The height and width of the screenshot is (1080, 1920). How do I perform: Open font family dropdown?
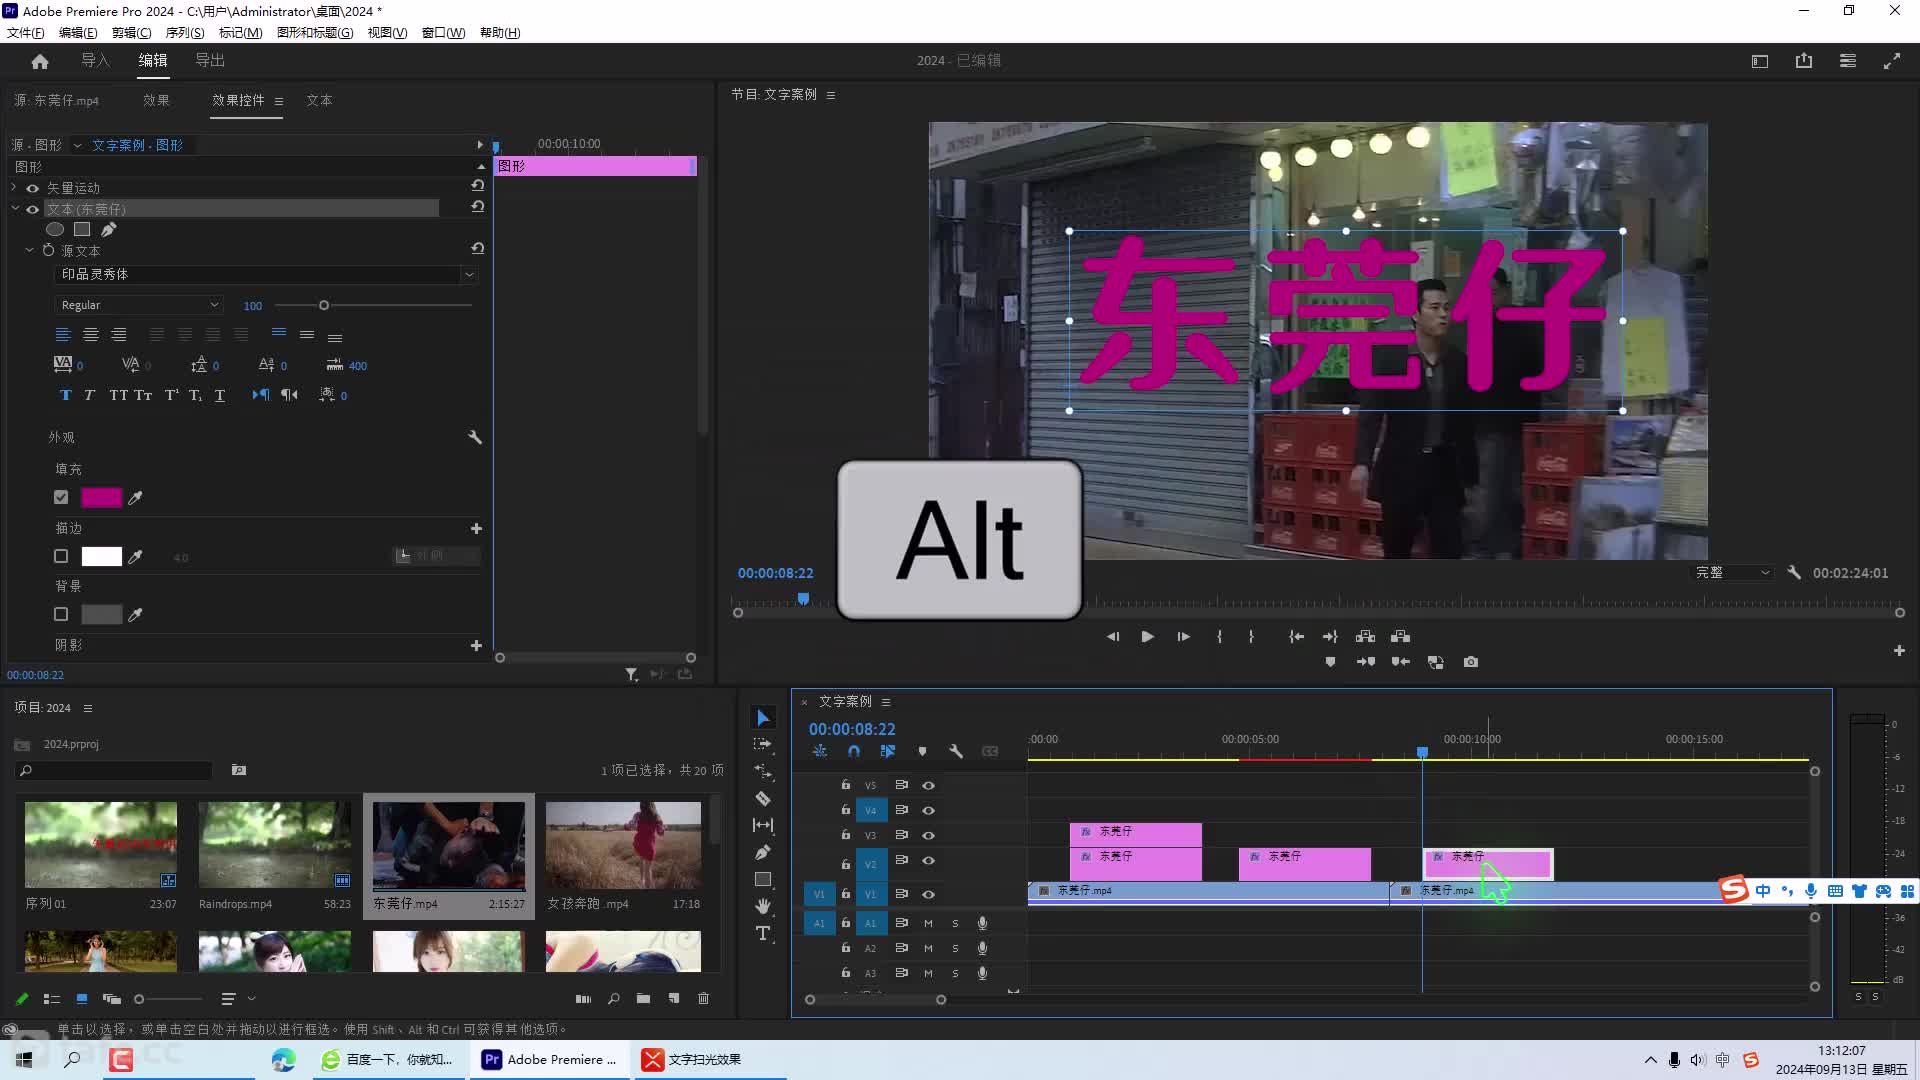pyautogui.click(x=468, y=274)
